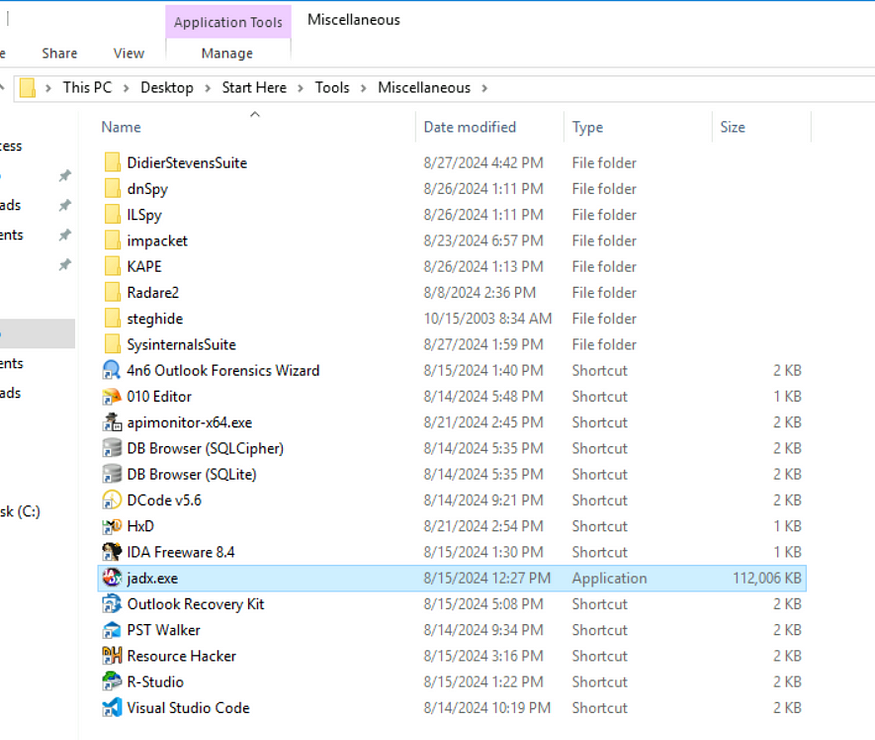Go to Desktop in breadcrumb

tap(167, 88)
